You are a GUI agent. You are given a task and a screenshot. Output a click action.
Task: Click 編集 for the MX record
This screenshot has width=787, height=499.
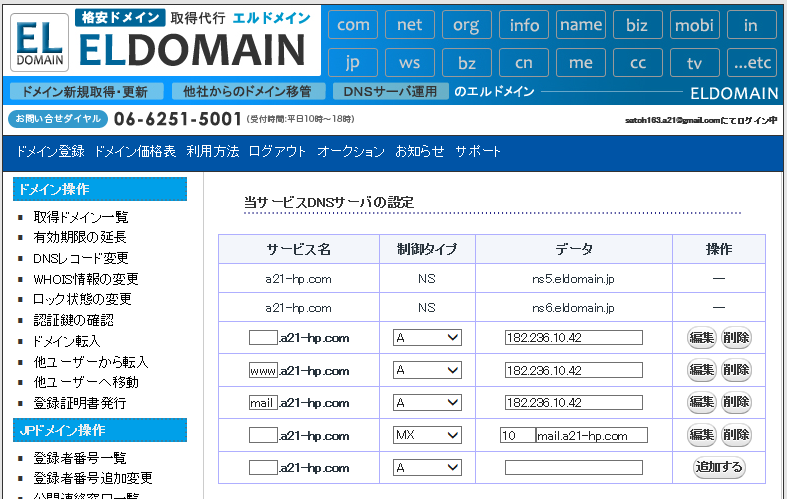701,435
